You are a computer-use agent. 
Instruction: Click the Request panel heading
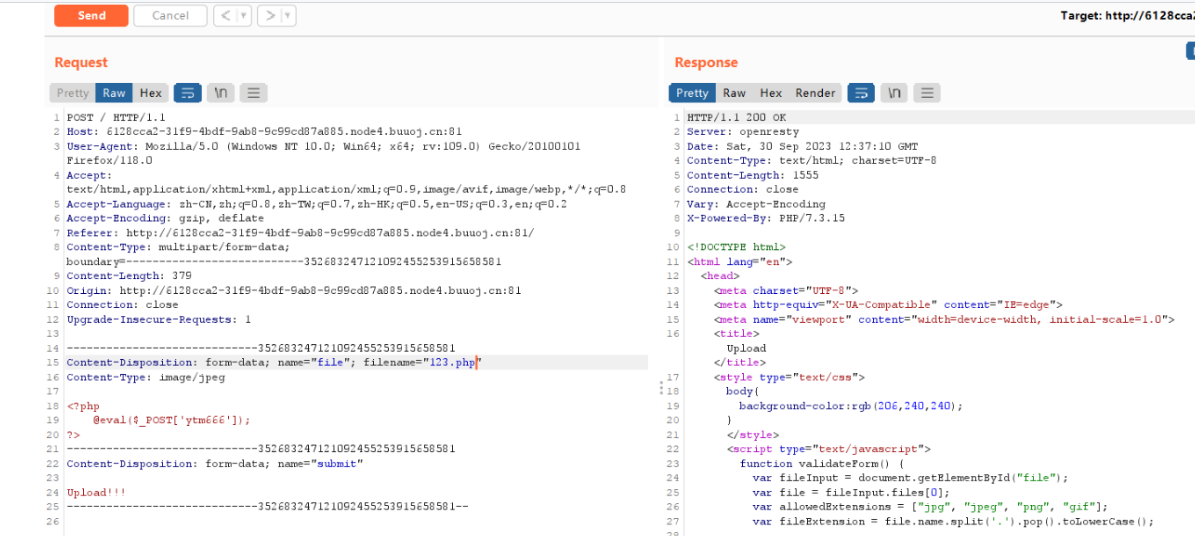click(x=81, y=63)
